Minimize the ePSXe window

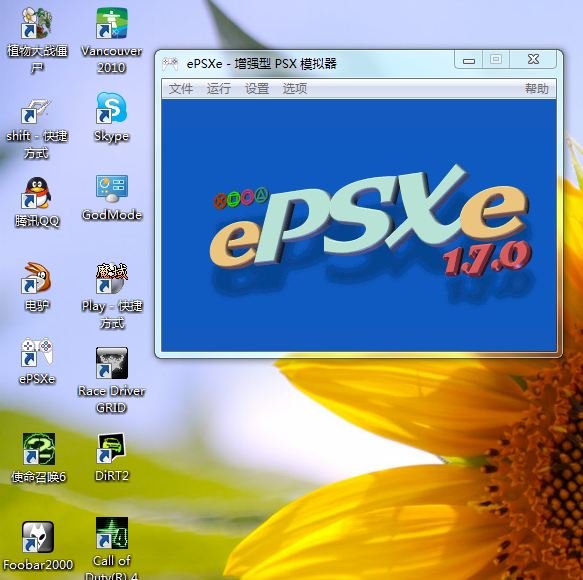coord(468,59)
